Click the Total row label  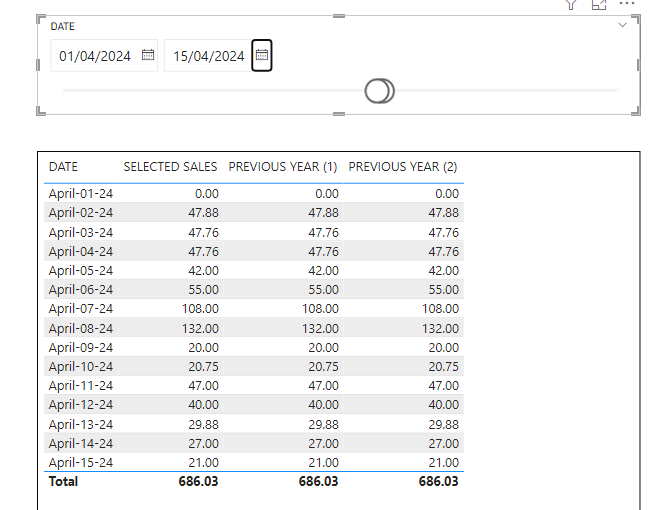[63, 481]
